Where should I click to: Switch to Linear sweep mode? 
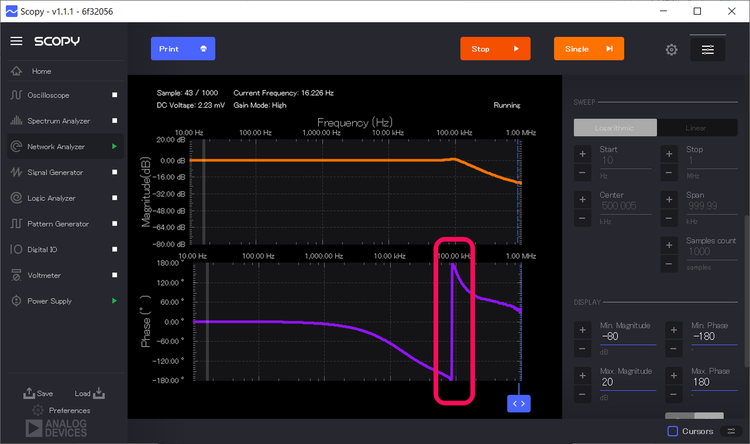pos(695,128)
